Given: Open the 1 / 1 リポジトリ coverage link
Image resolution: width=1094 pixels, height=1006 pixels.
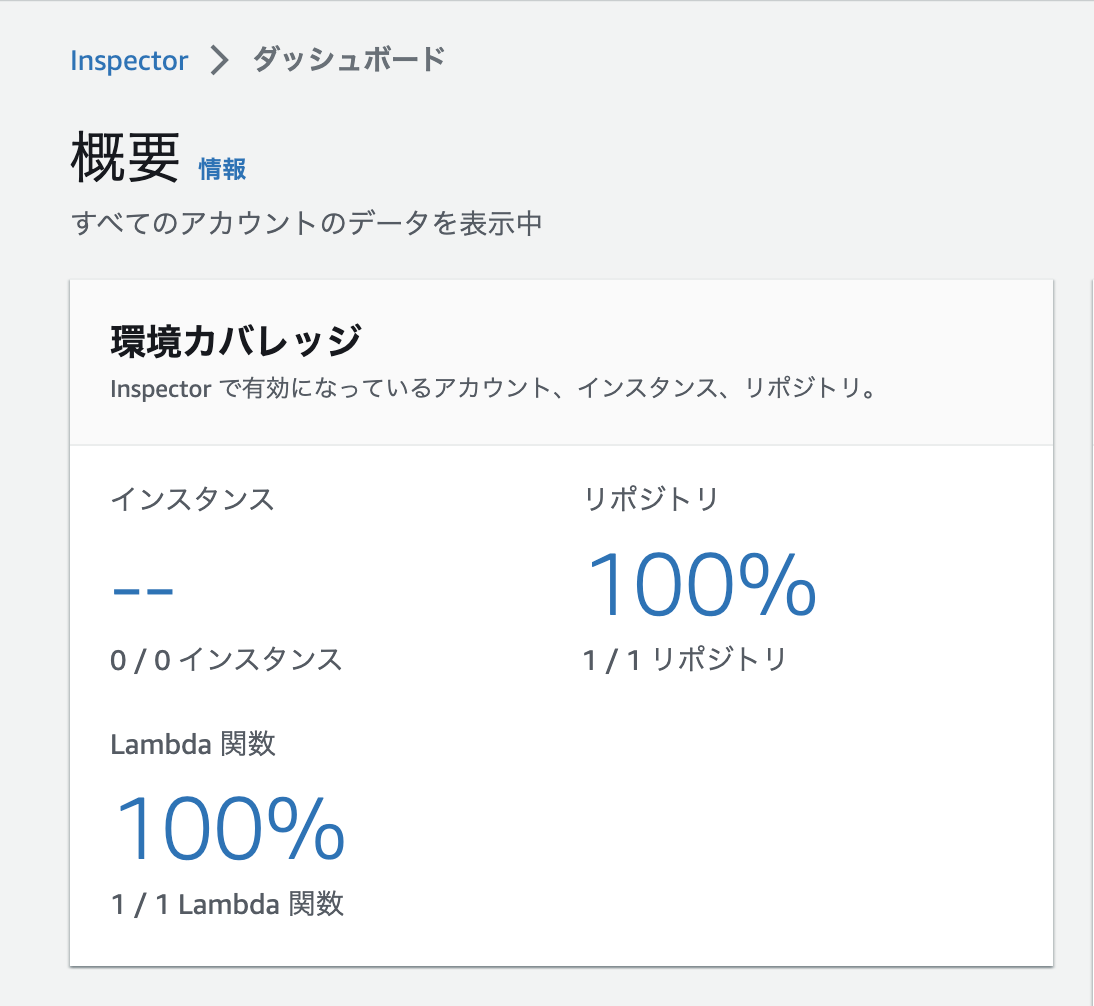Looking at the screenshot, I should tap(684, 658).
